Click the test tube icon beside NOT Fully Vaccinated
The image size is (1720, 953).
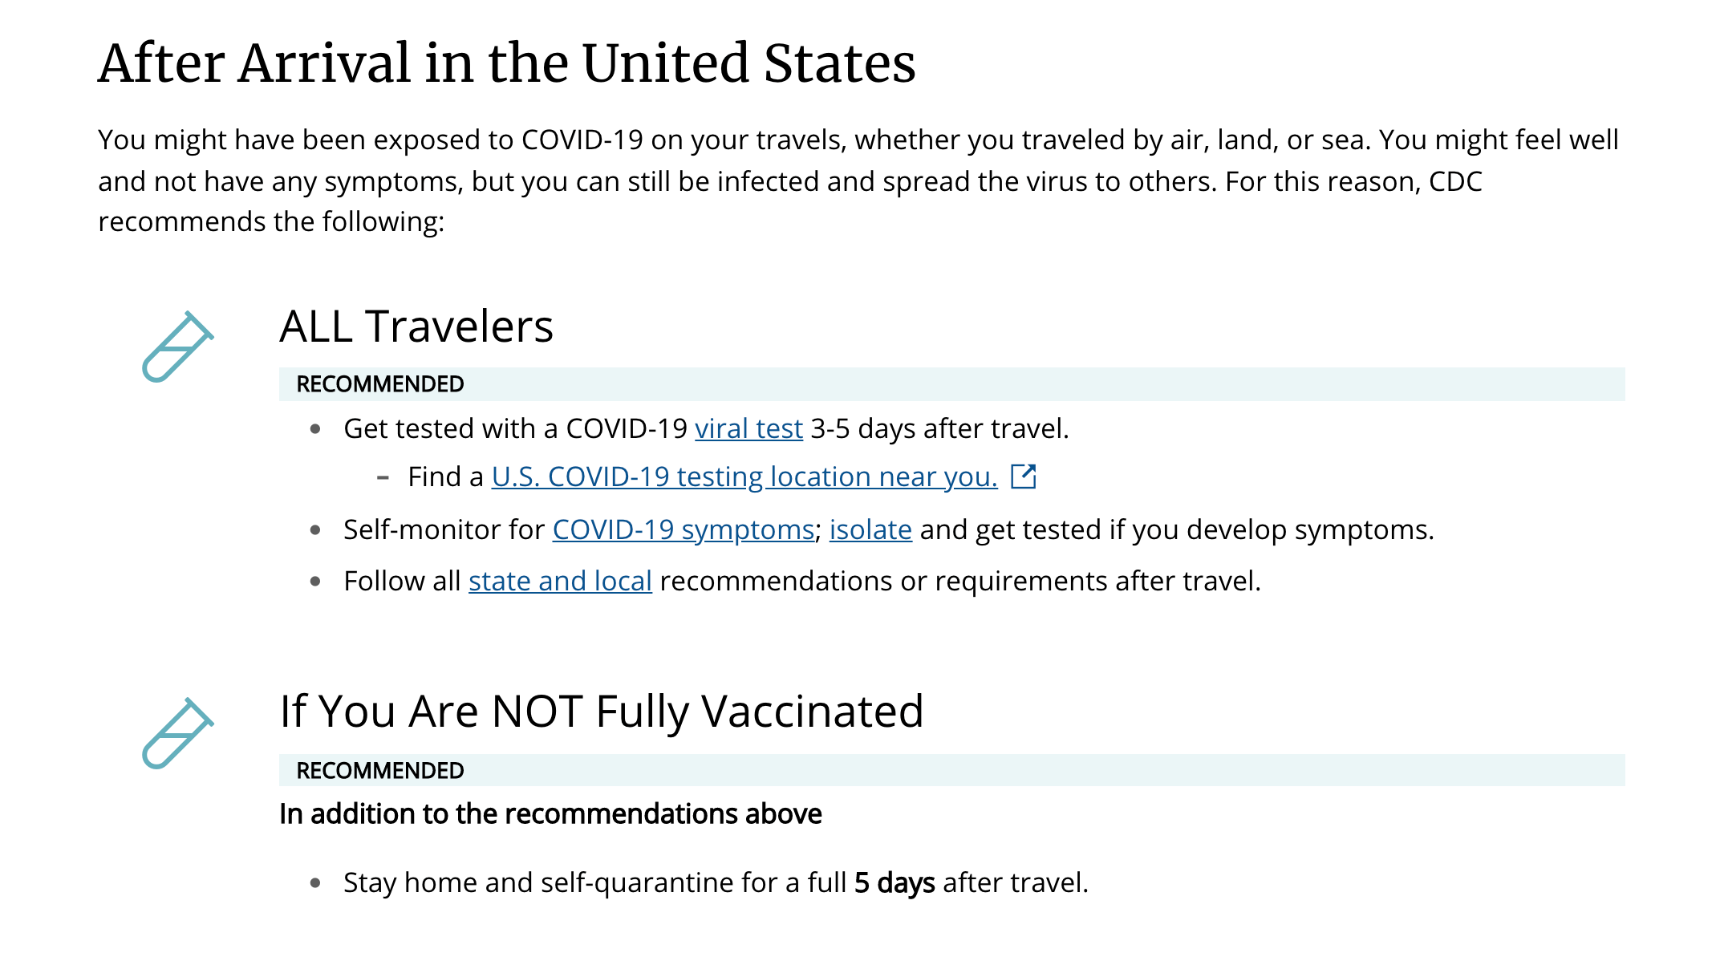(x=177, y=734)
